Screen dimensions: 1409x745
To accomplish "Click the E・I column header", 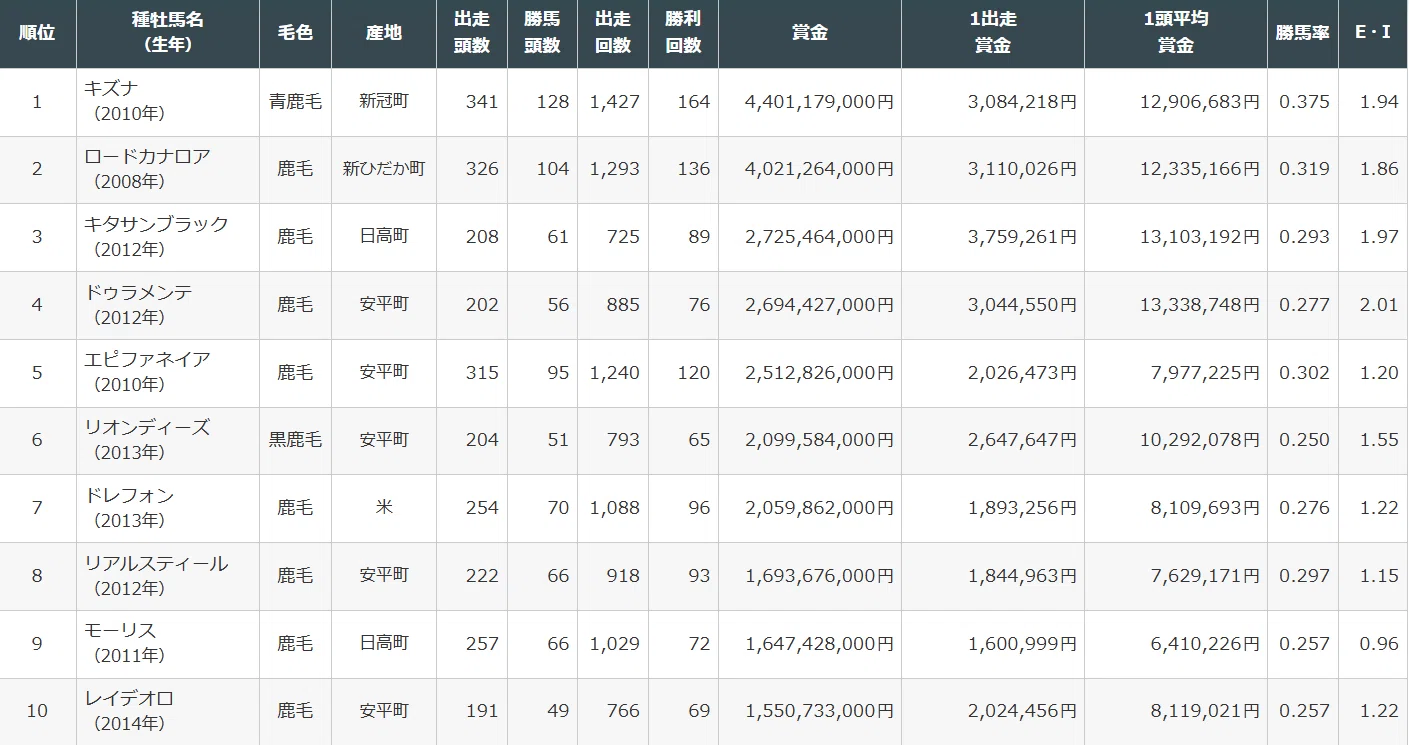I will 1374,33.
